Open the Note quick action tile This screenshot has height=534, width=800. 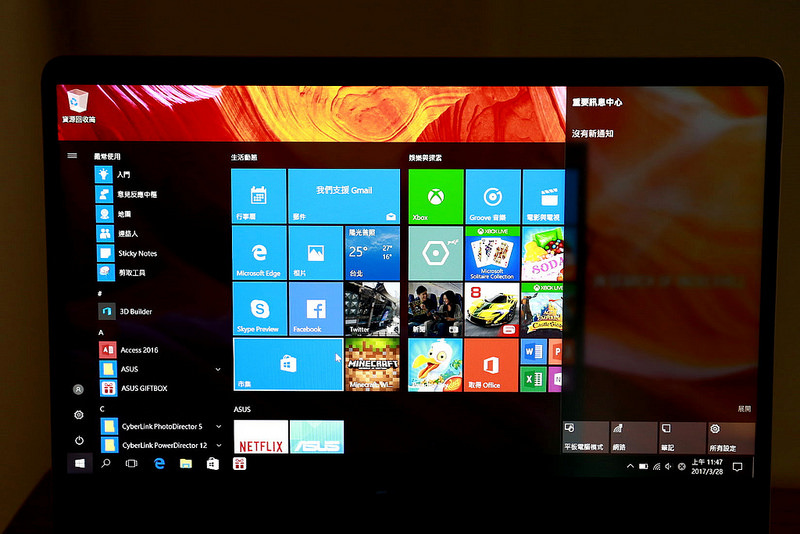pyautogui.click(x=682, y=438)
